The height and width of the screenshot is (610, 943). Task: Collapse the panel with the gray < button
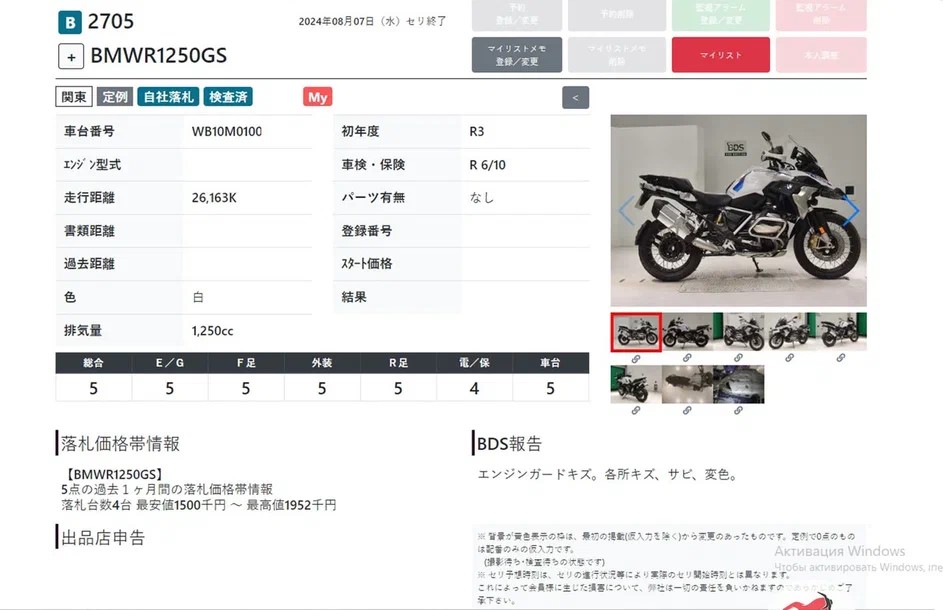click(576, 97)
